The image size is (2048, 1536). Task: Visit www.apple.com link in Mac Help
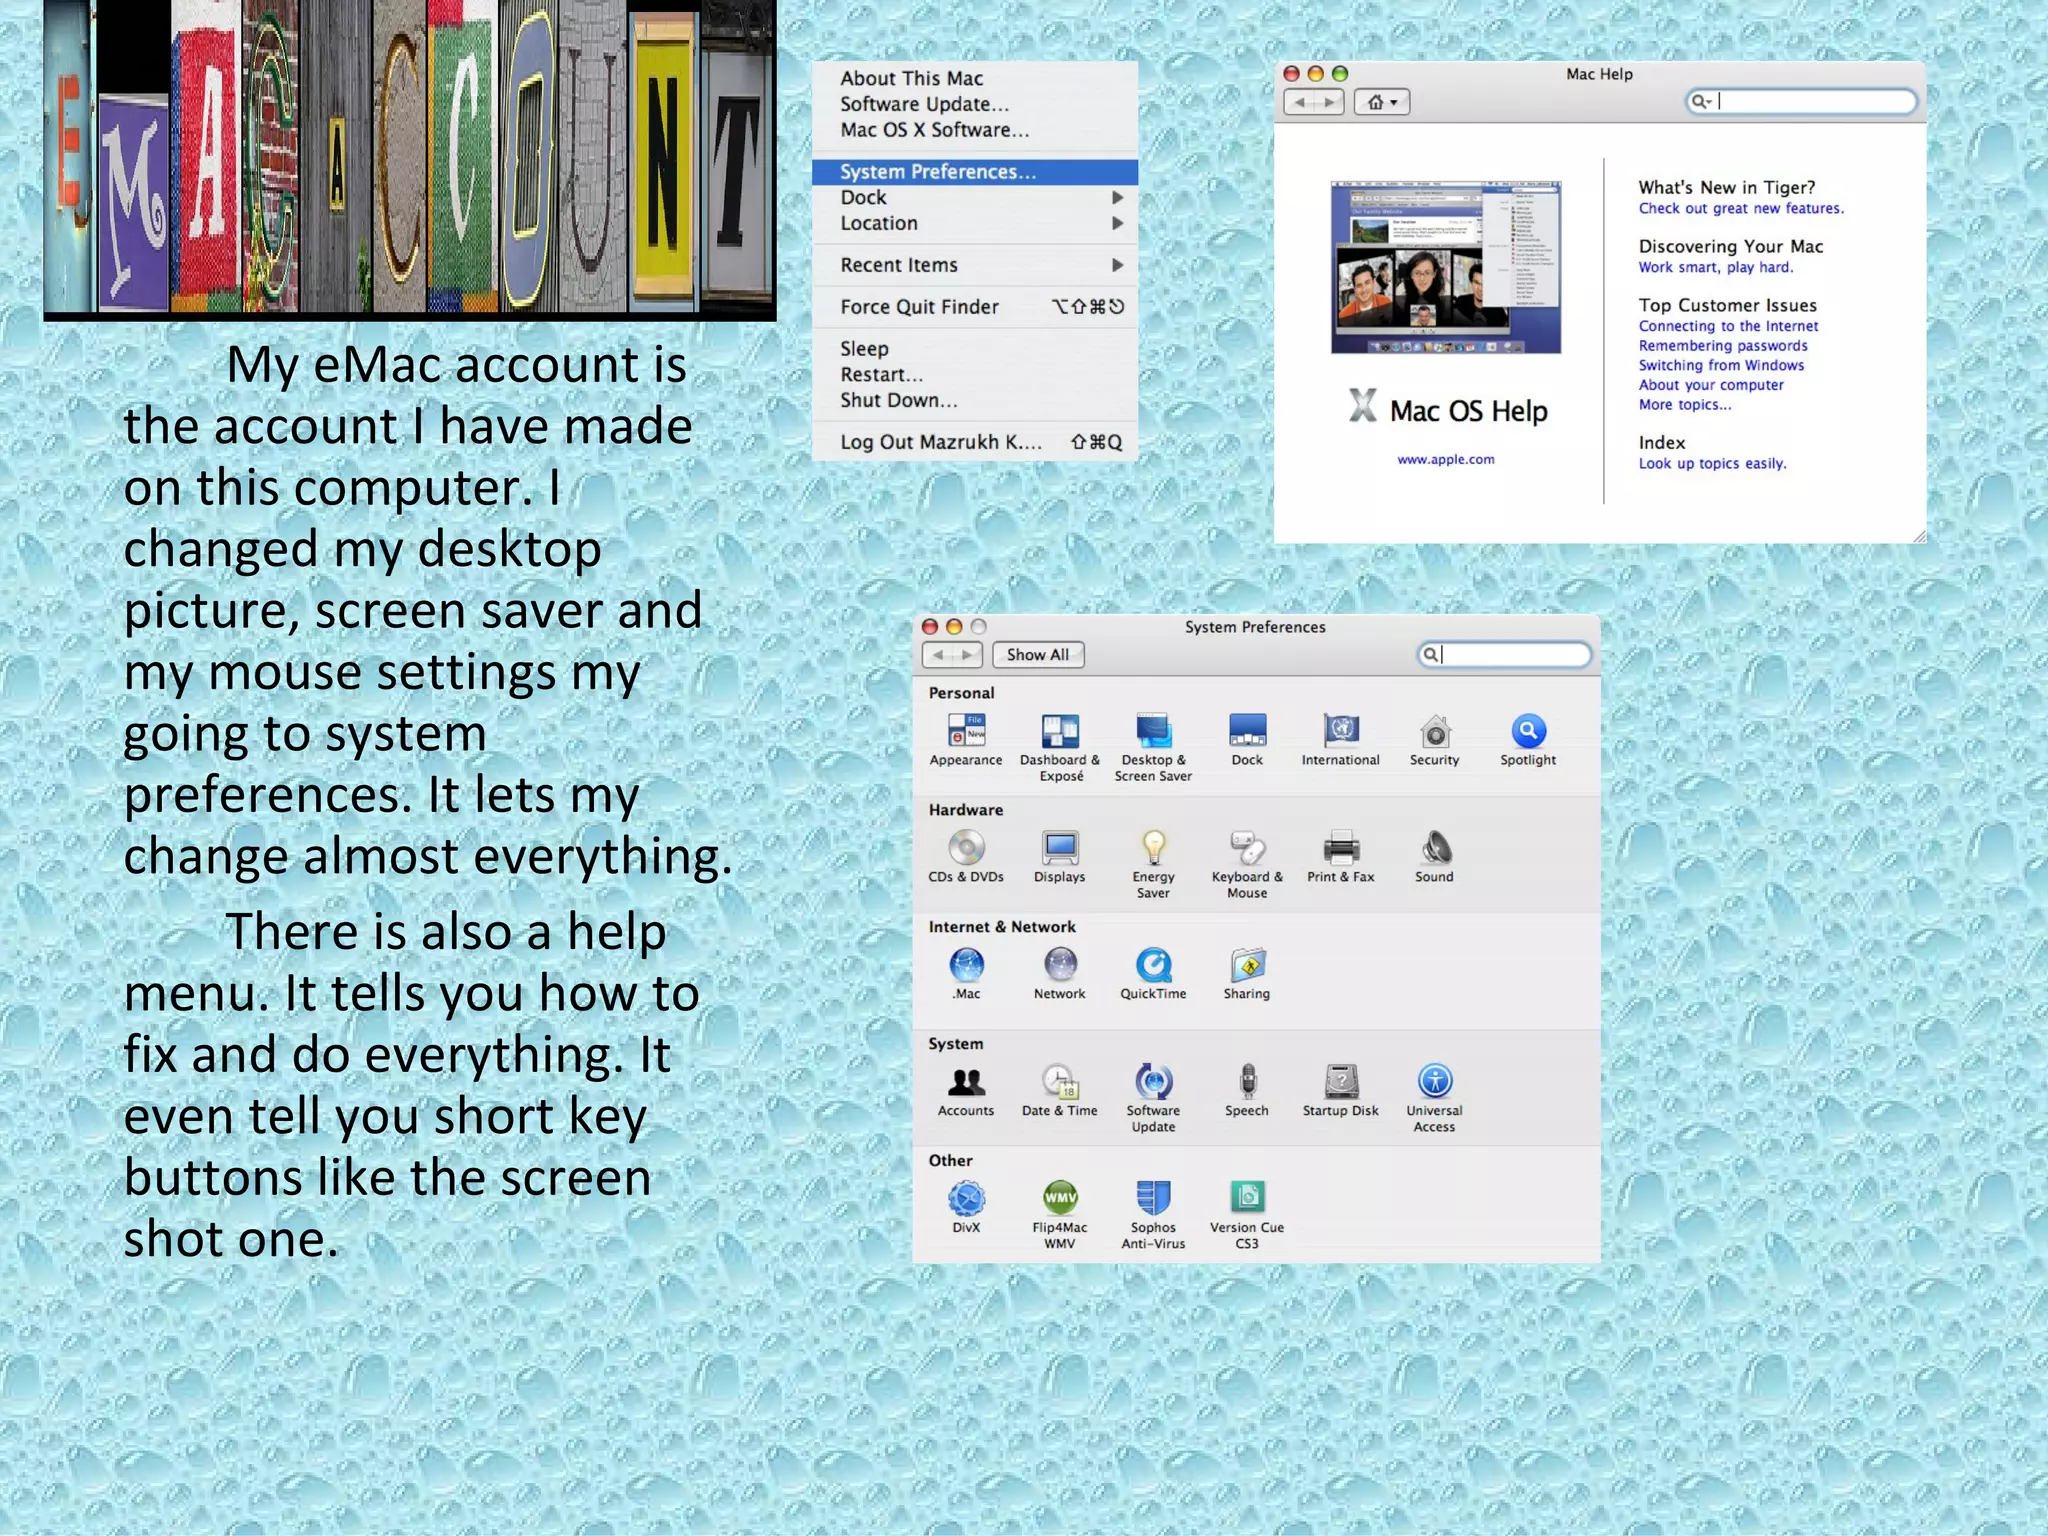point(1446,460)
